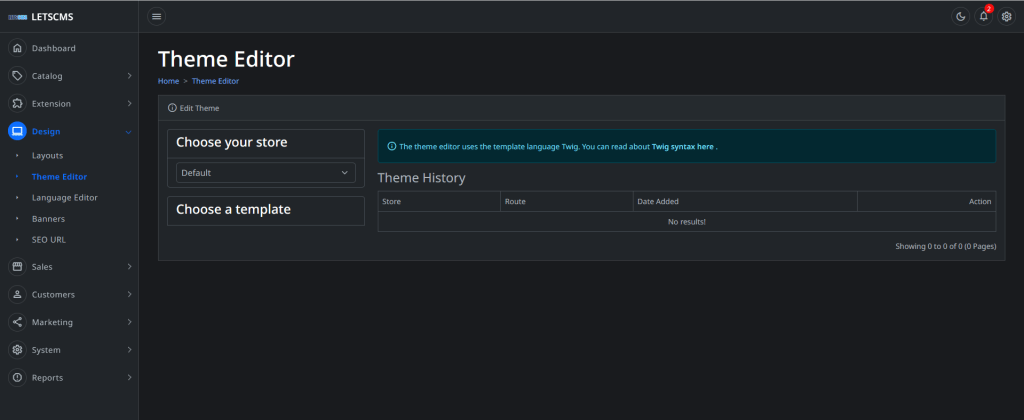Viewport: 1024px width, 420px height.
Task: Expand the Reports menu chevron
Action: 129,378
